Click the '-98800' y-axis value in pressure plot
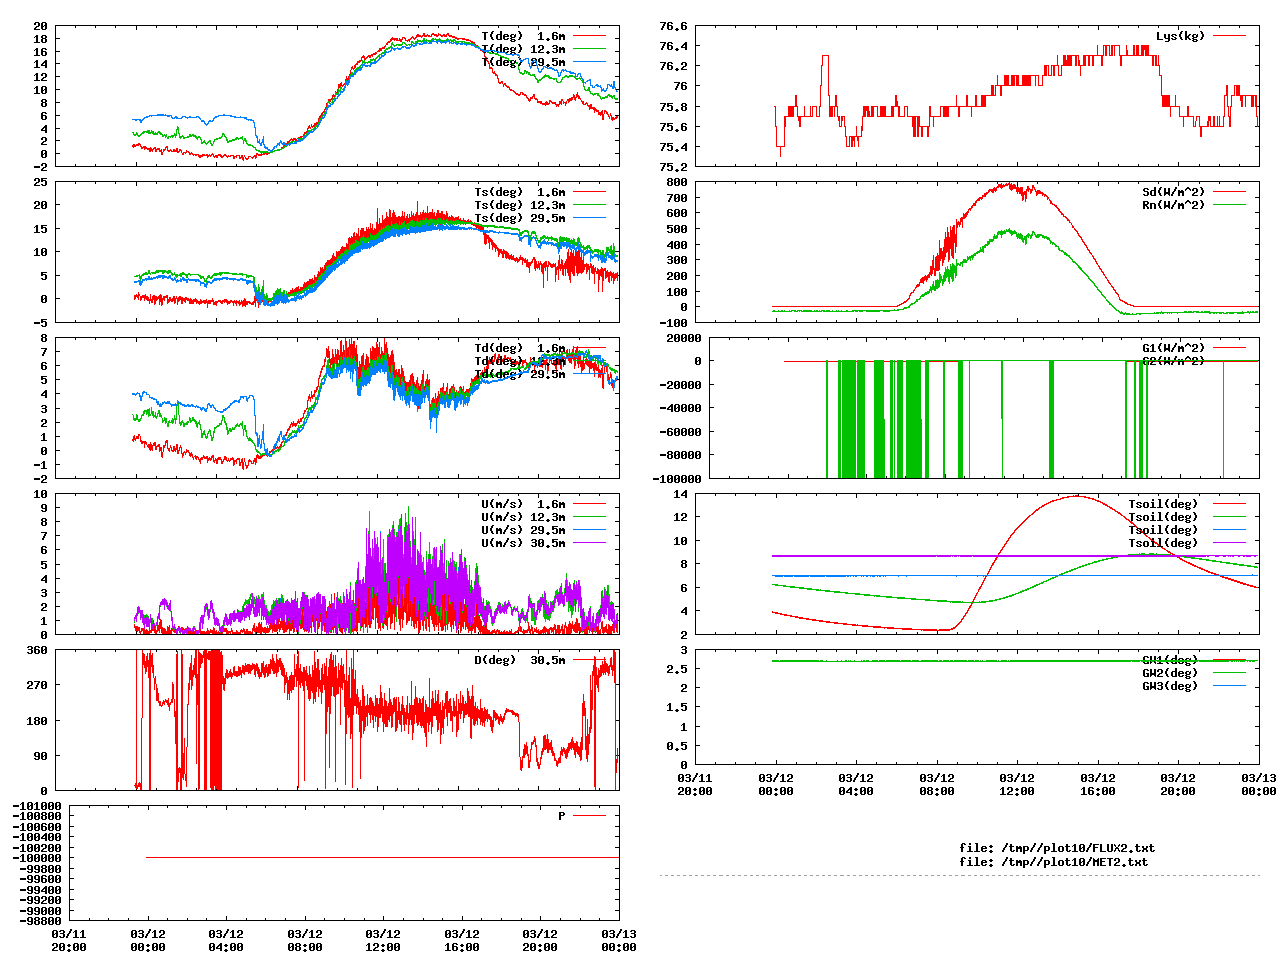Viewport: 1280px width, 960px height. tap(40, 921)
